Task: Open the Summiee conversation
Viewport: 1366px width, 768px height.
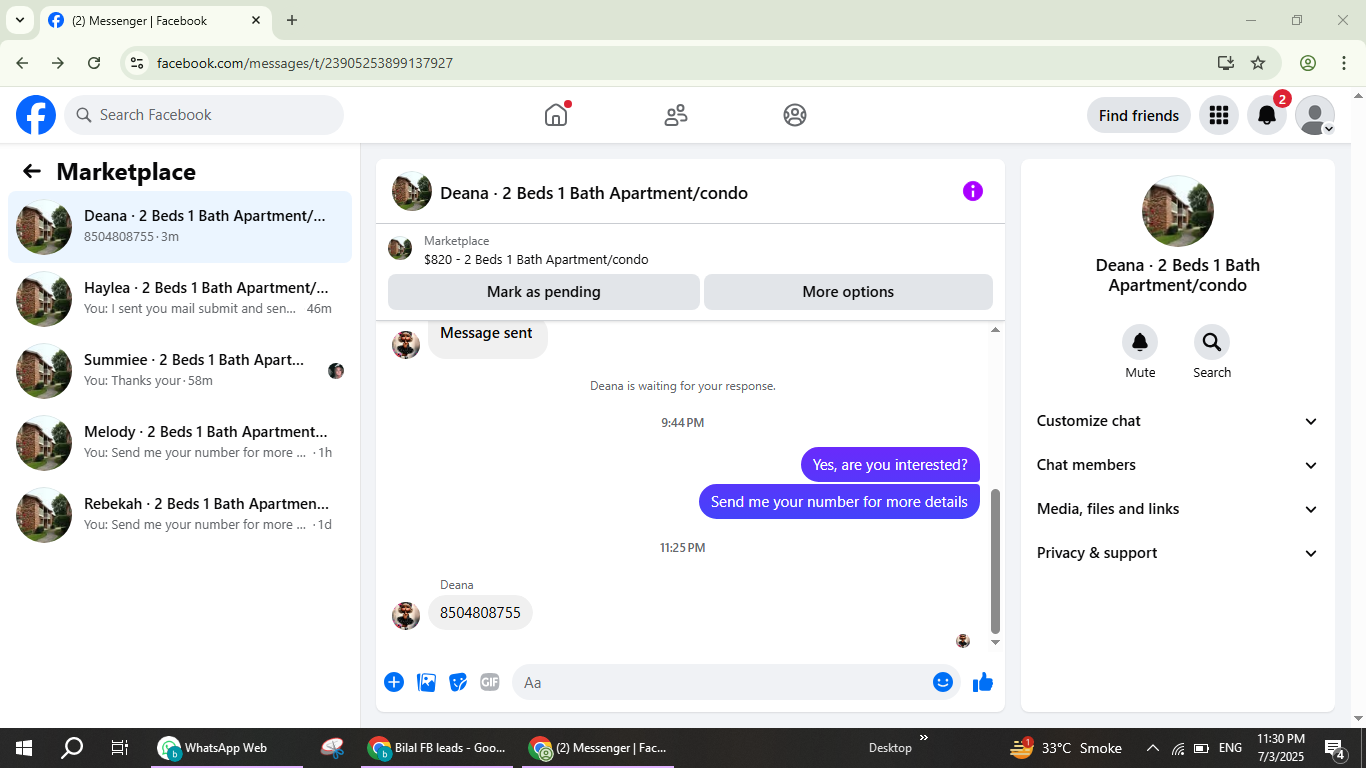Action: click(x=180, y=371)
